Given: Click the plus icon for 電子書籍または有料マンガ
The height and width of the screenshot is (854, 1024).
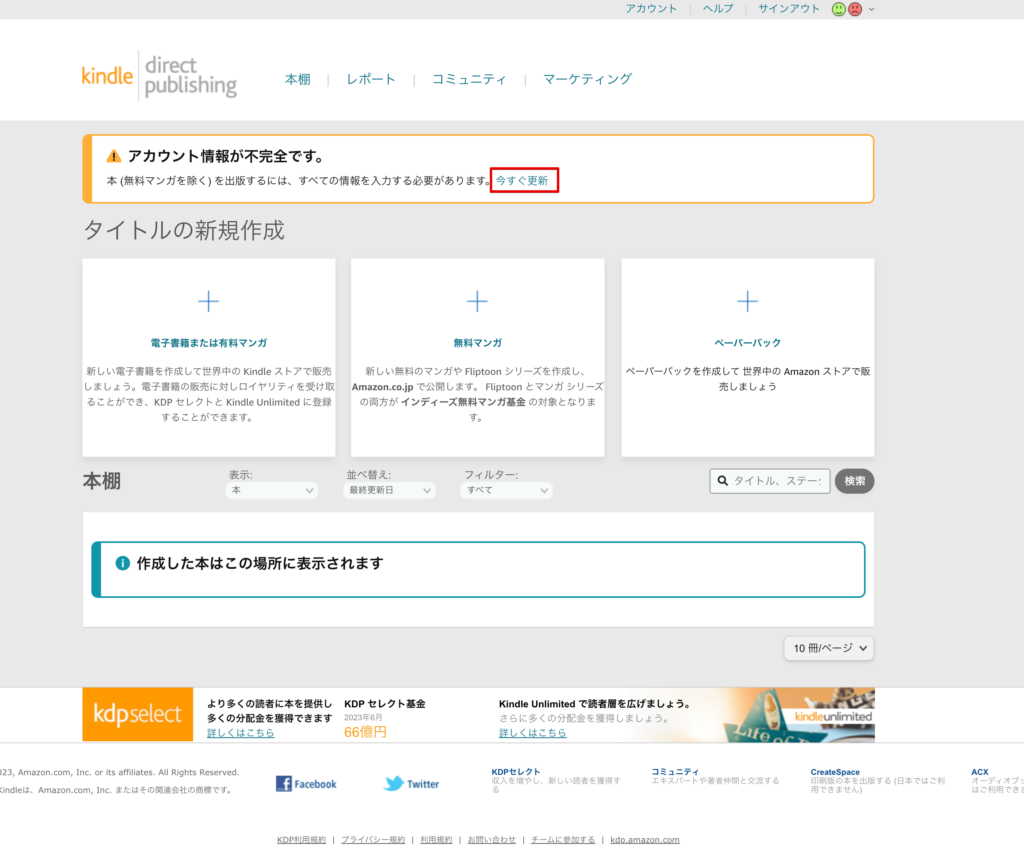Looking at the screenshot, I should coord(208,301).
